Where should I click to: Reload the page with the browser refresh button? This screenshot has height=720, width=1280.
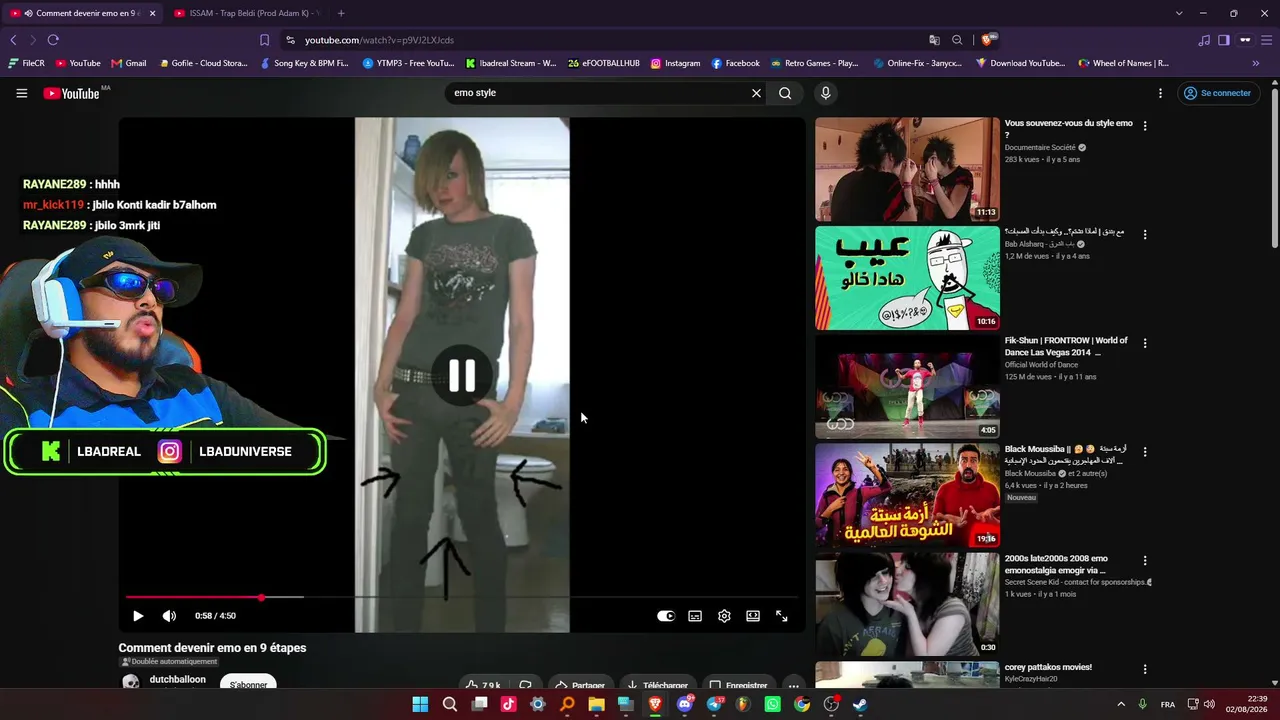(x=53, y=40)
